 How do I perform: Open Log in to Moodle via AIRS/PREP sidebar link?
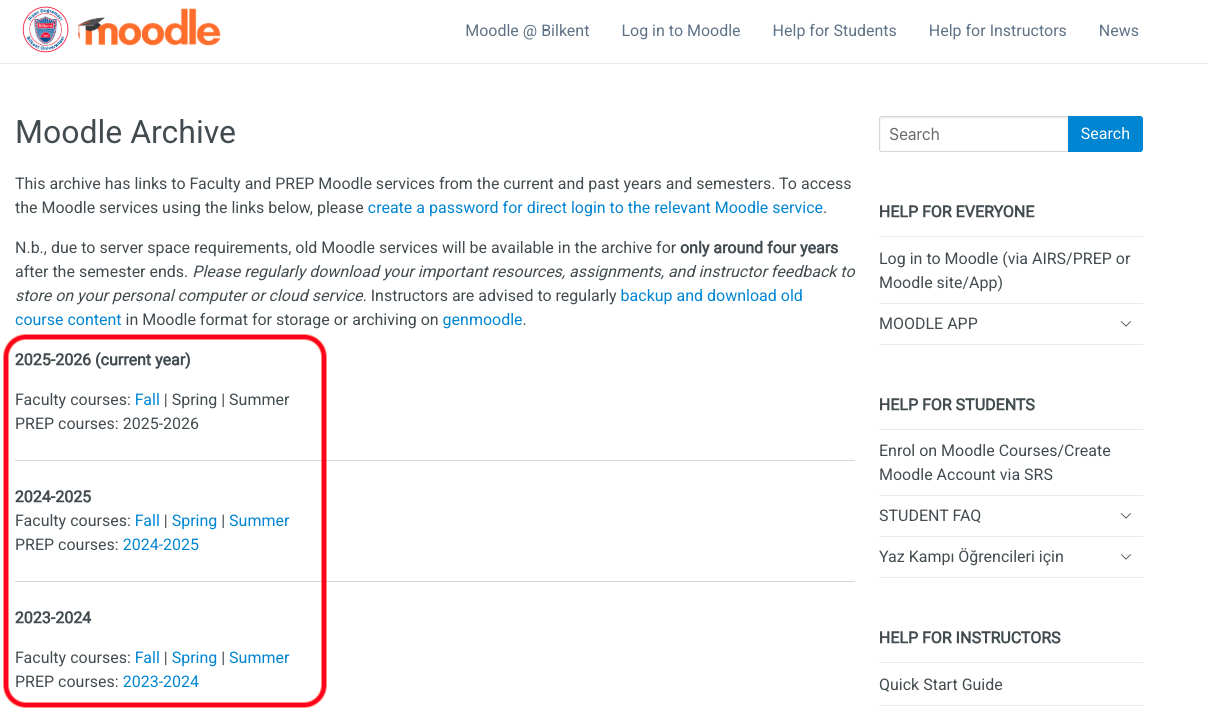(x=1005, y=271)
